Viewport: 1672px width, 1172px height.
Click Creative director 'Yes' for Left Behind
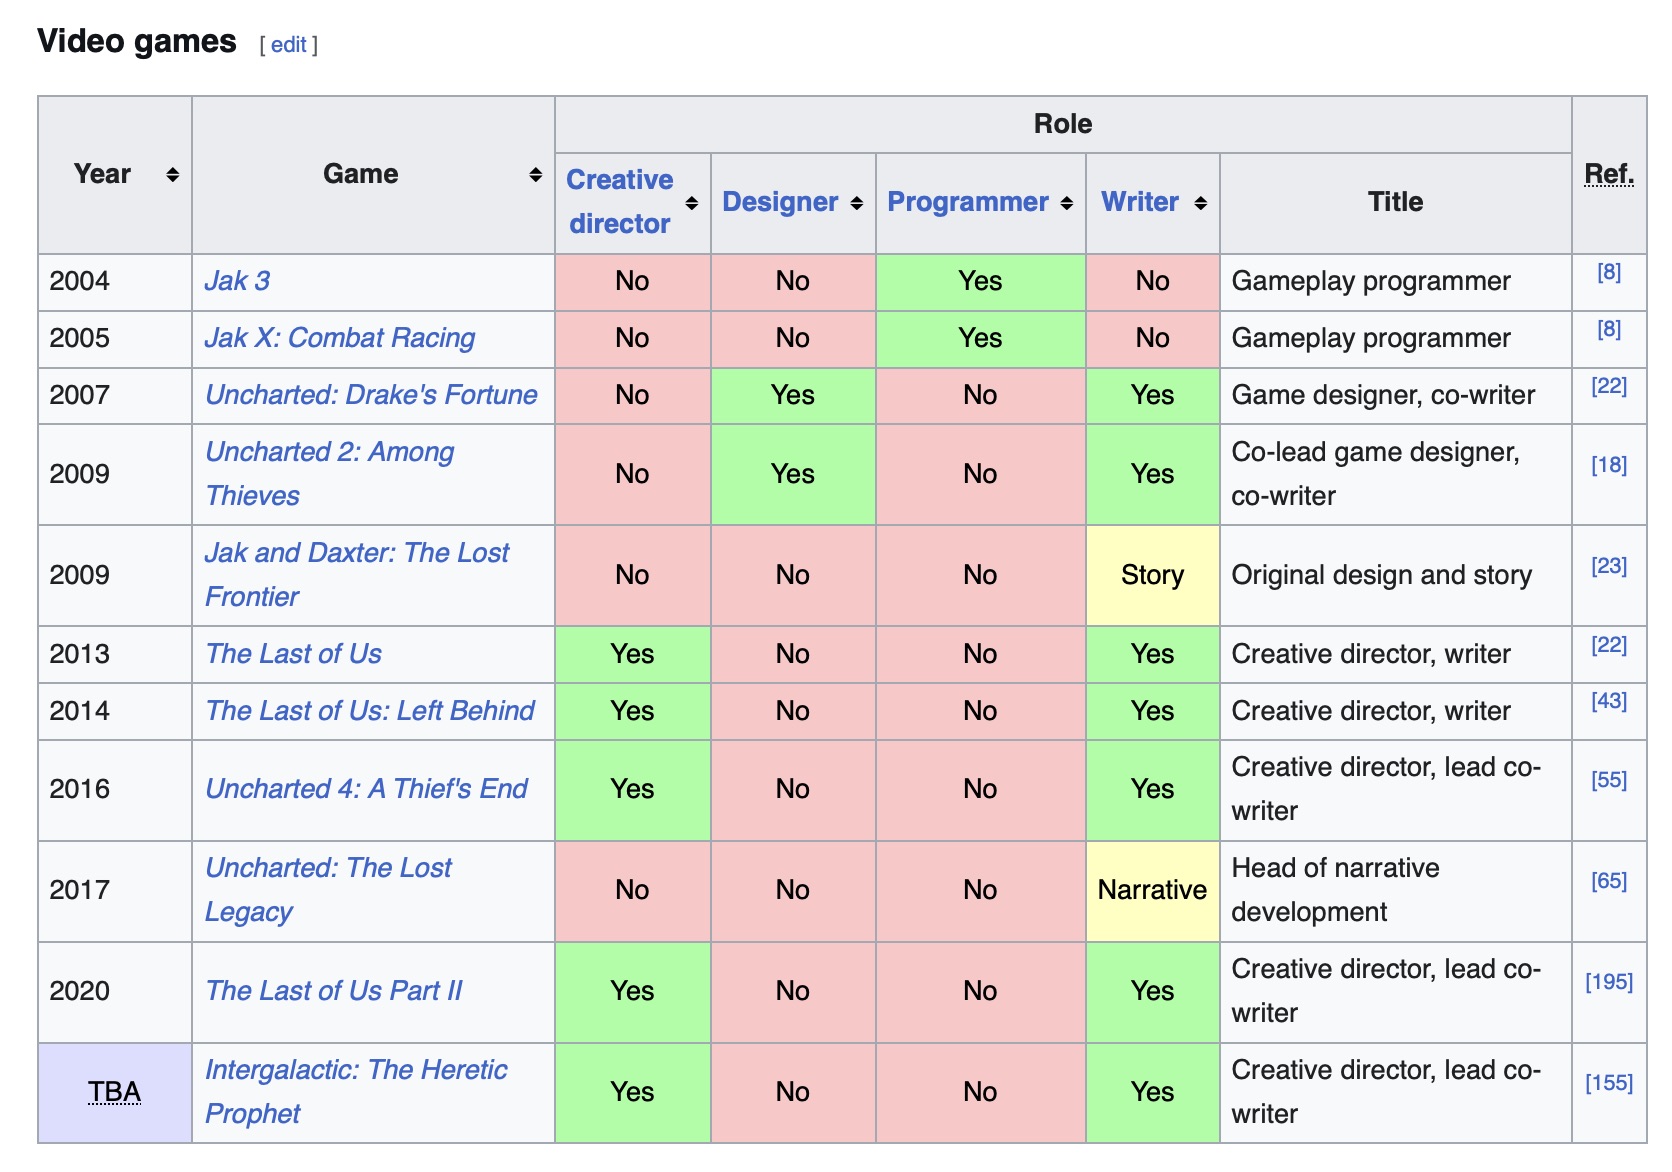click(632, 711)
